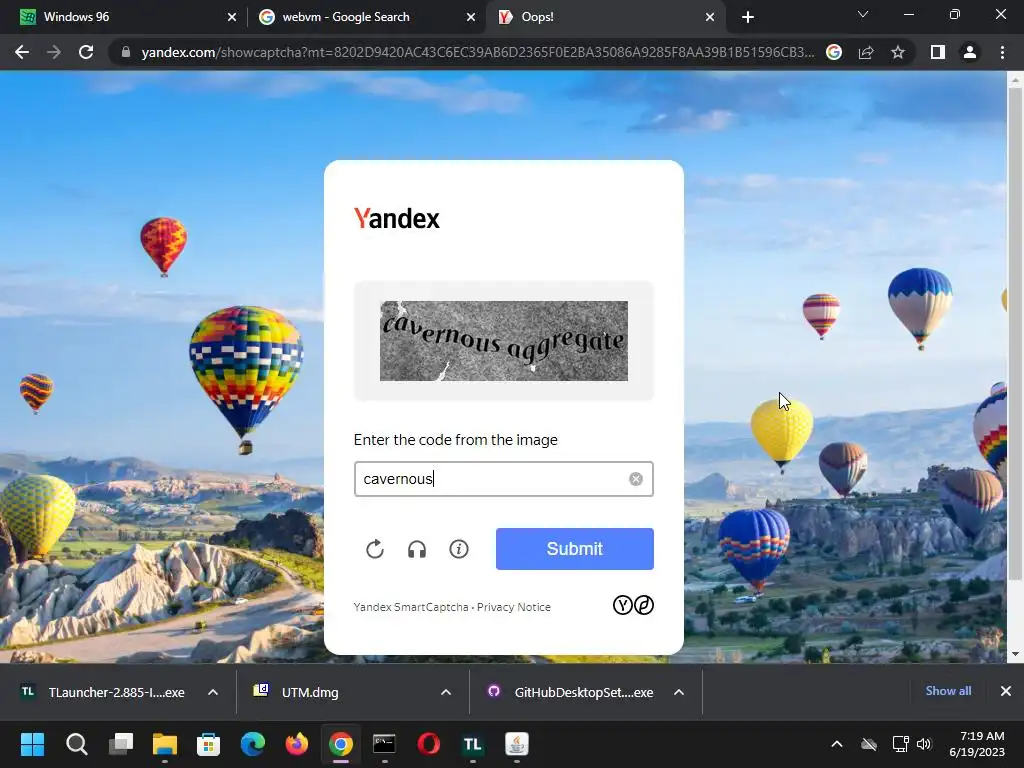Open a new browser tab
The image size is (1024, 768).
pos(748,17)
